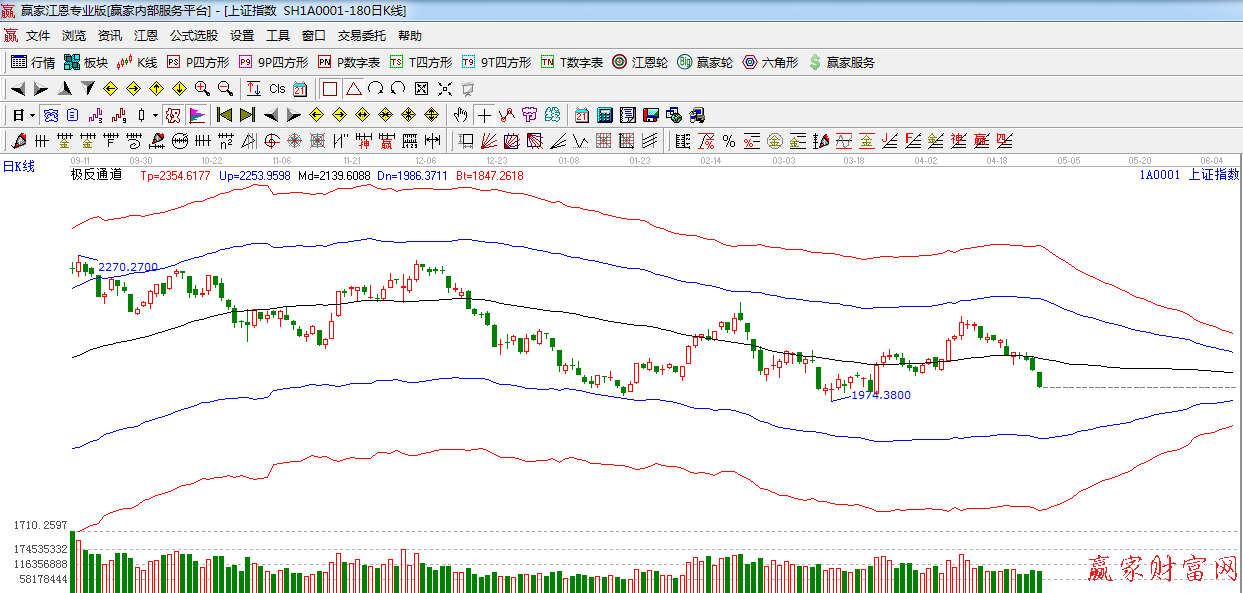Click the zoom out magnifier icon
The height and width of the screenshot is (593, 1243).
[x=224, y=88]
